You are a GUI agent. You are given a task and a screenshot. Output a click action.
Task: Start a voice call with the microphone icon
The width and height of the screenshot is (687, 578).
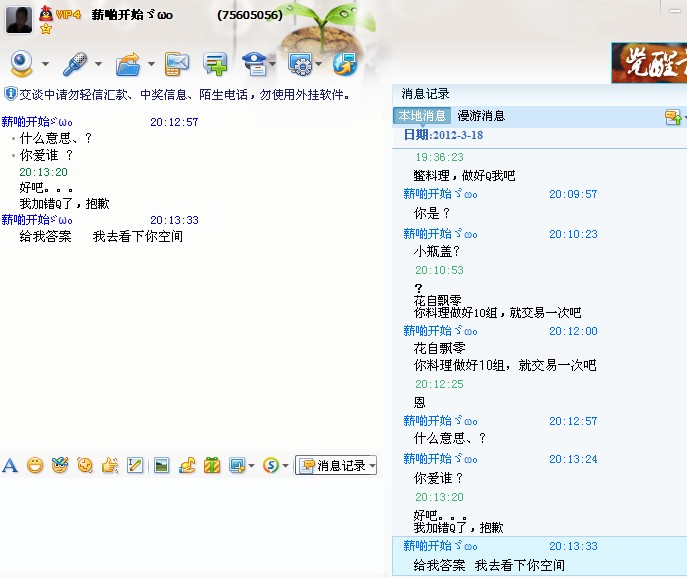(x=75, y=64)
